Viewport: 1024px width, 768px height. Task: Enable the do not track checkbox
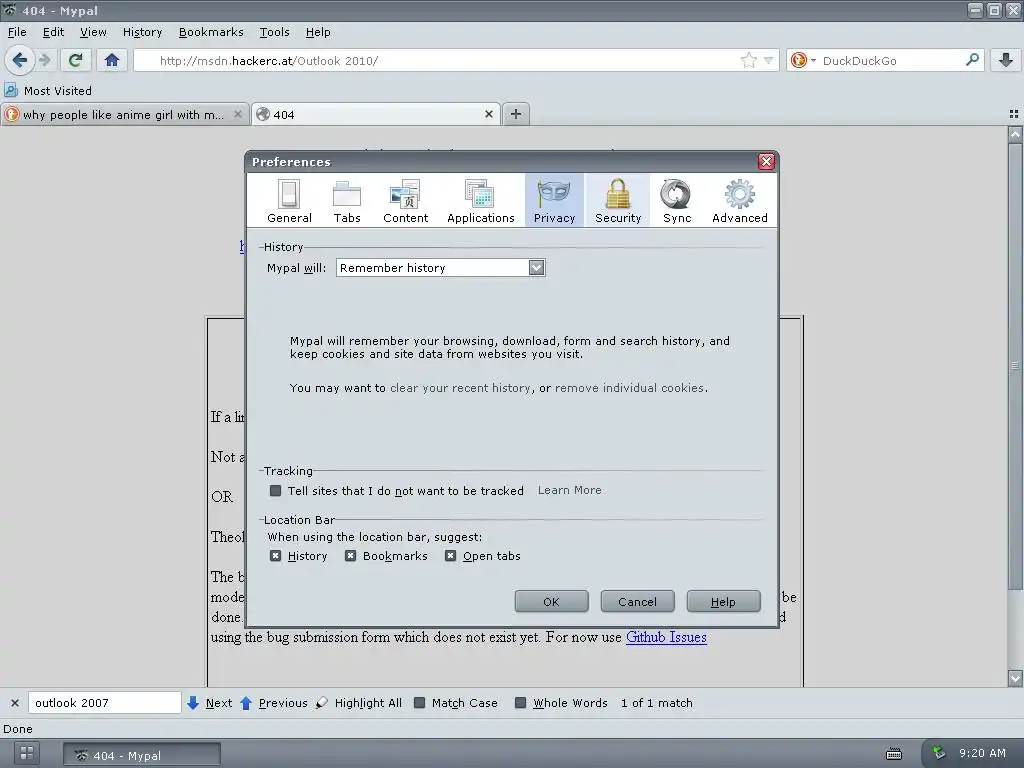tap(276, 490)
